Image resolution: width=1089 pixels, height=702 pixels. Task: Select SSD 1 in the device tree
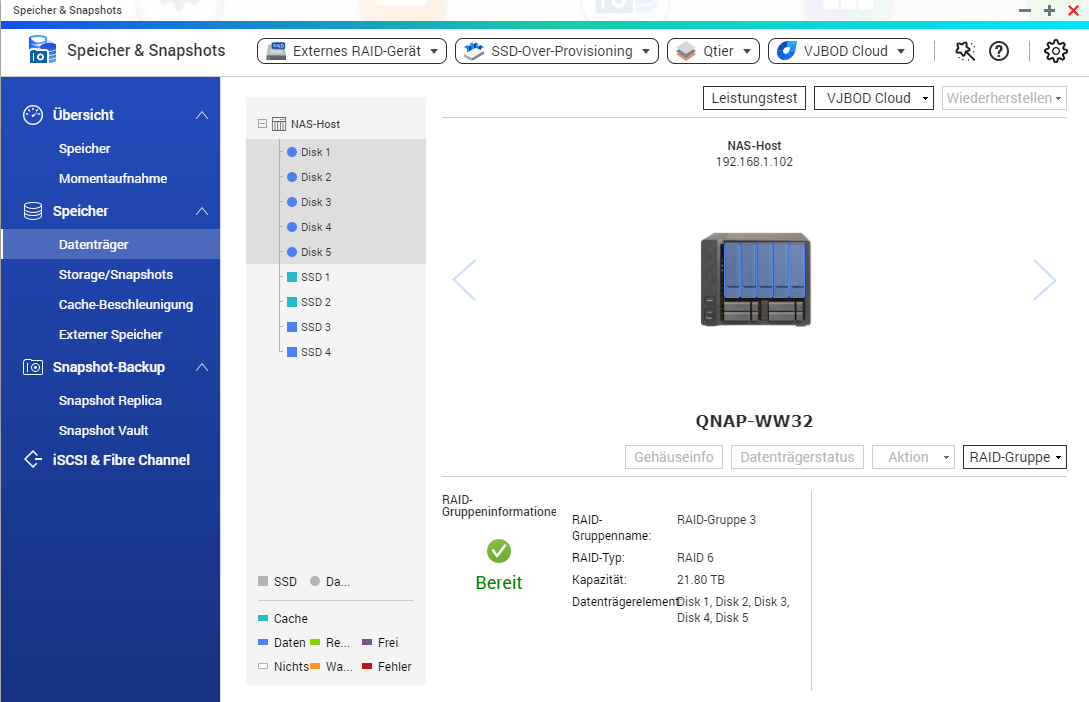[x=315, y=277]
